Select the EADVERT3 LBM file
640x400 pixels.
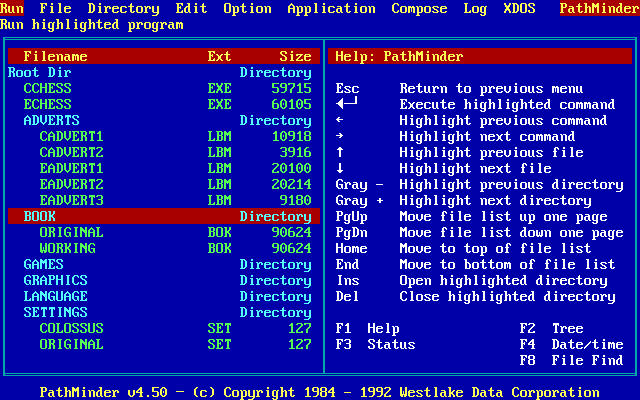[71, 200]
